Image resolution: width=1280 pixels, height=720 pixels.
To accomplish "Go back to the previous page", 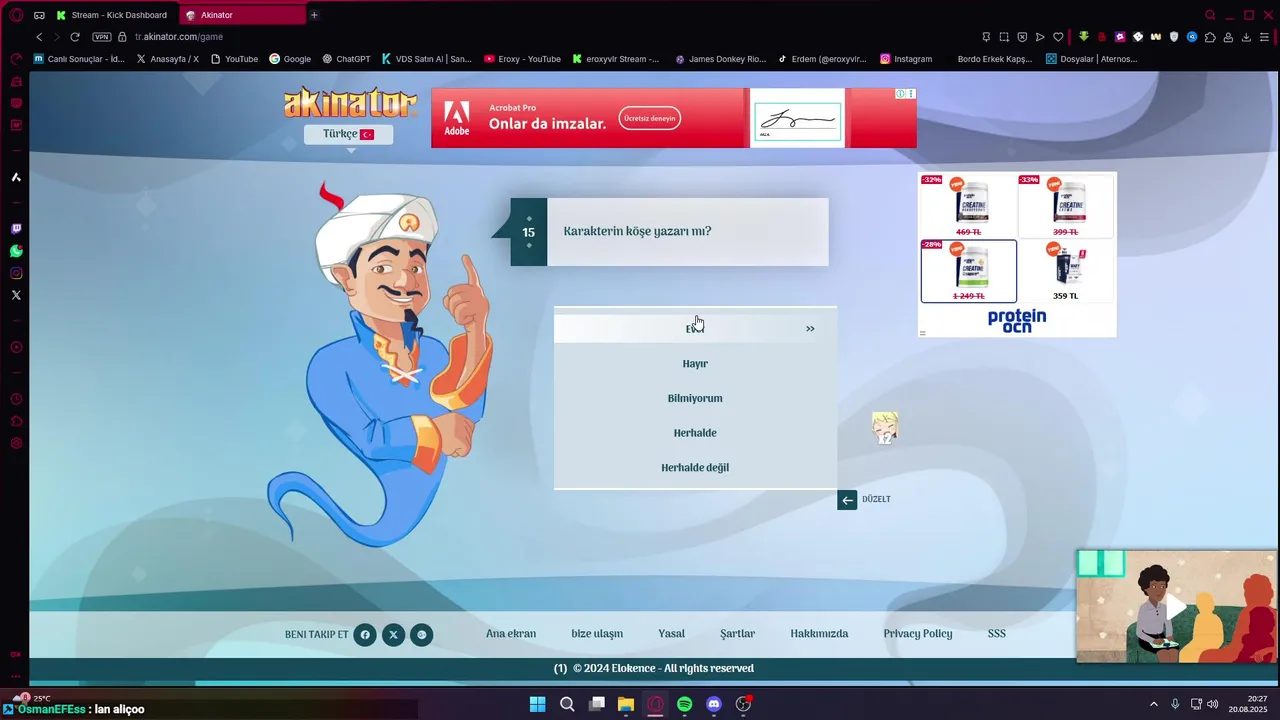I will click(x=39, y=37).
